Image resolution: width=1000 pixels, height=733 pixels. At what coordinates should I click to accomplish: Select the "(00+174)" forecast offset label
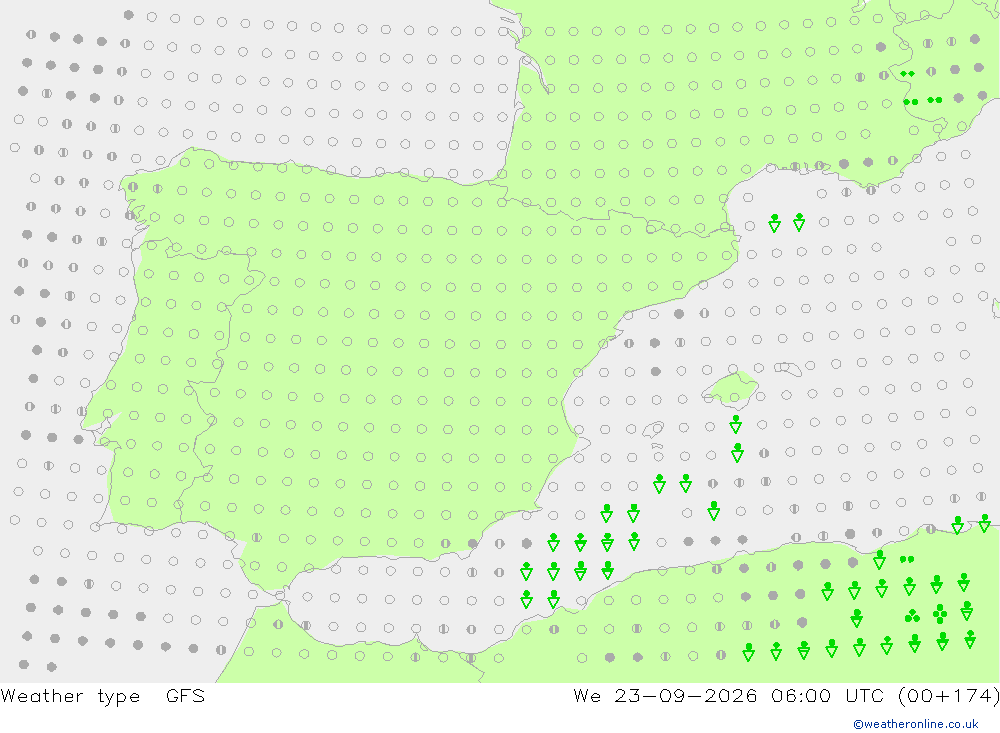[948, 695]
